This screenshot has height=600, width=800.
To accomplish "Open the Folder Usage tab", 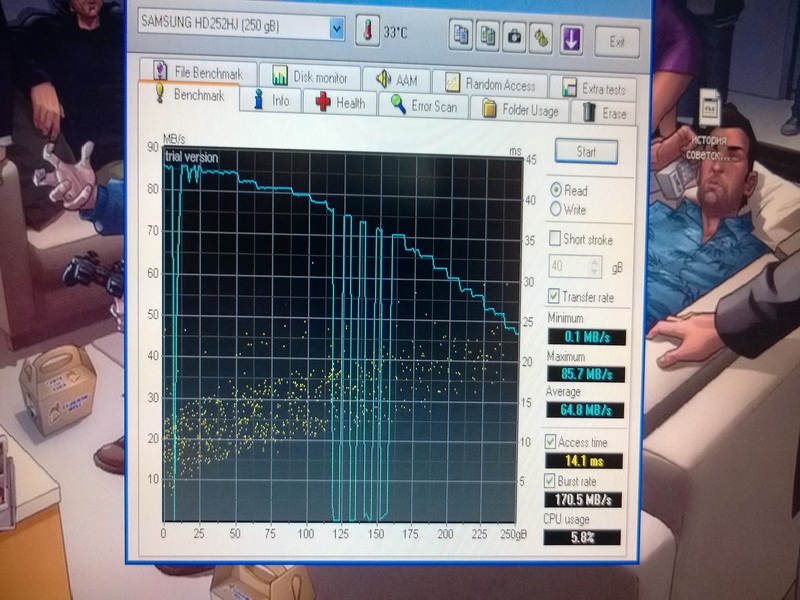I will pyautogui.click(x=520, y=109).
